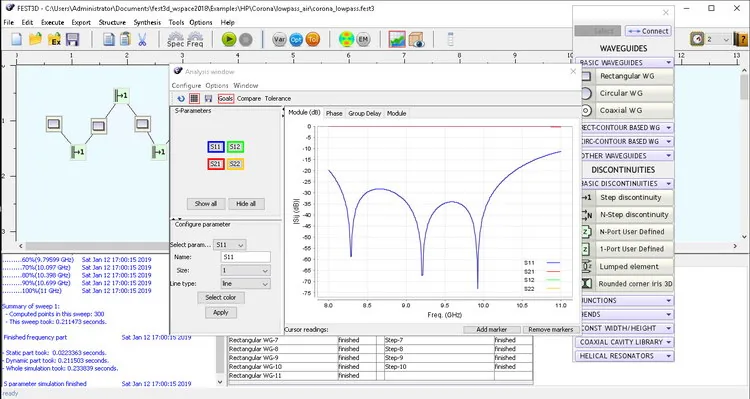
Task: Click the green Run simulation play icon
Action: coord(229,39)
